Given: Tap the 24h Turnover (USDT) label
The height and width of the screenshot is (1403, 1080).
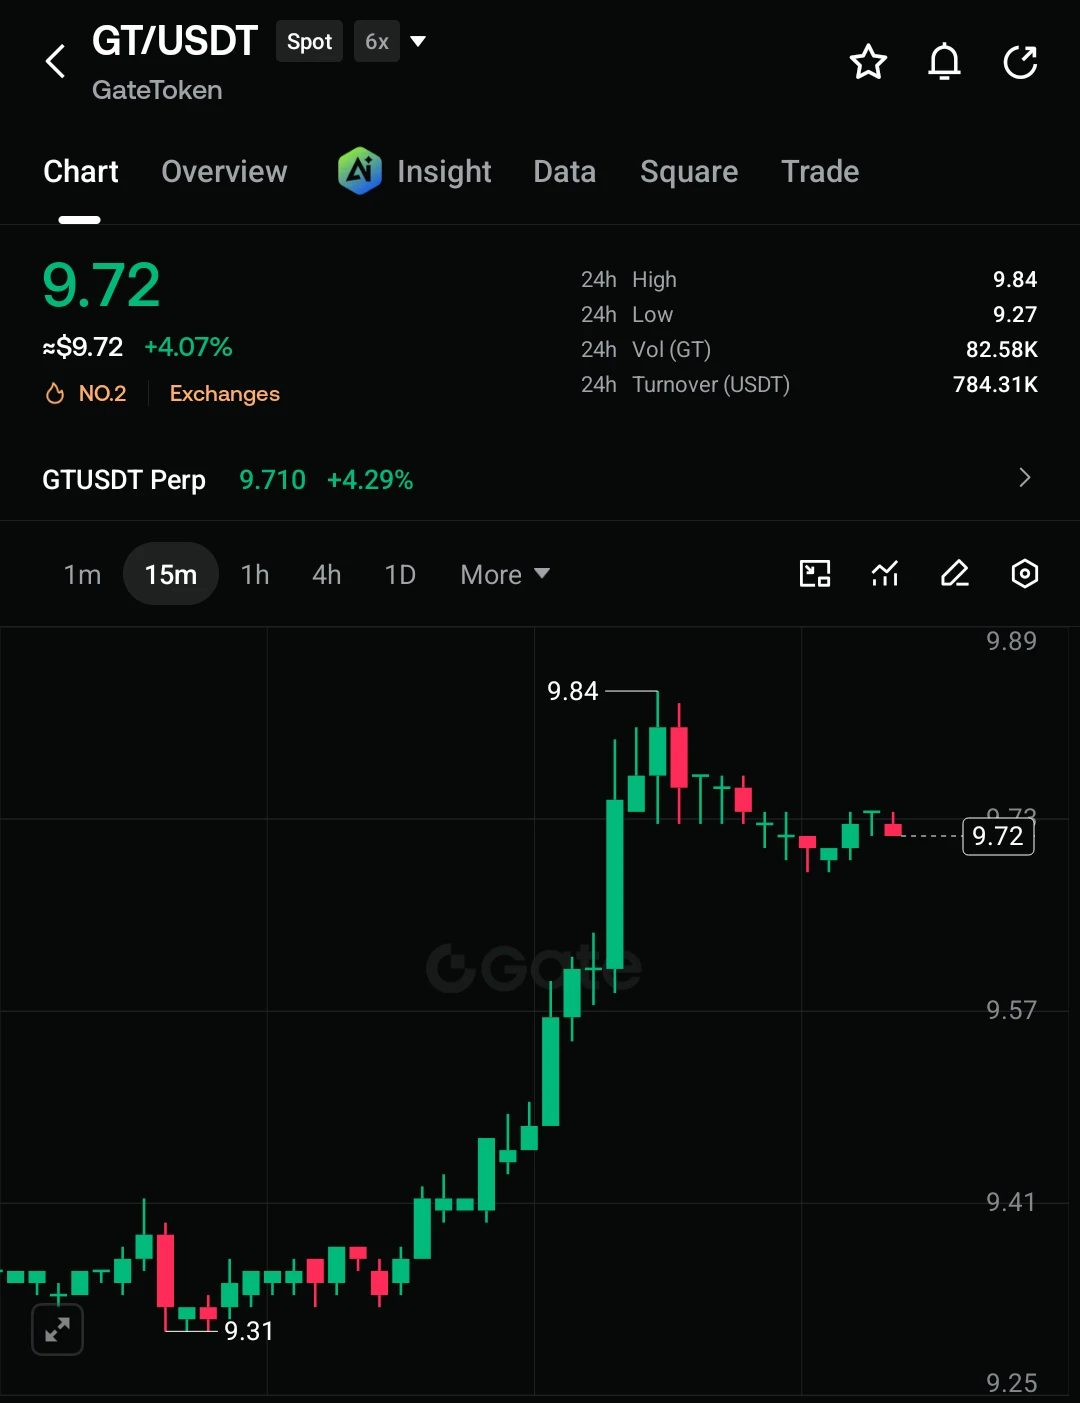Looking at the screenshot, I should (685, 385).
